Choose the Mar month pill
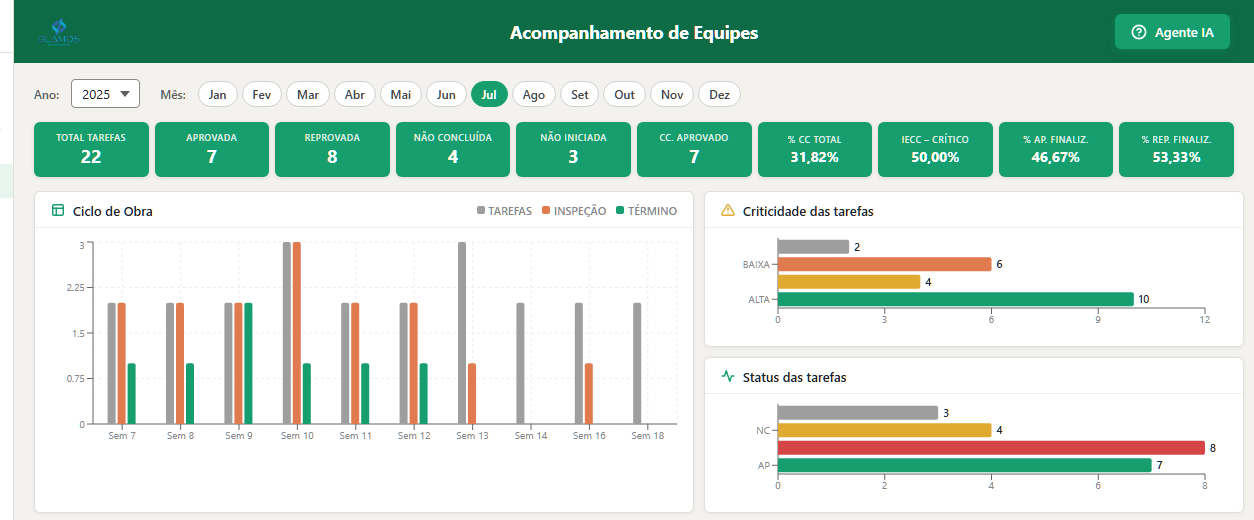Screen dimensions: 1254x520 click(x=308, y=94)
